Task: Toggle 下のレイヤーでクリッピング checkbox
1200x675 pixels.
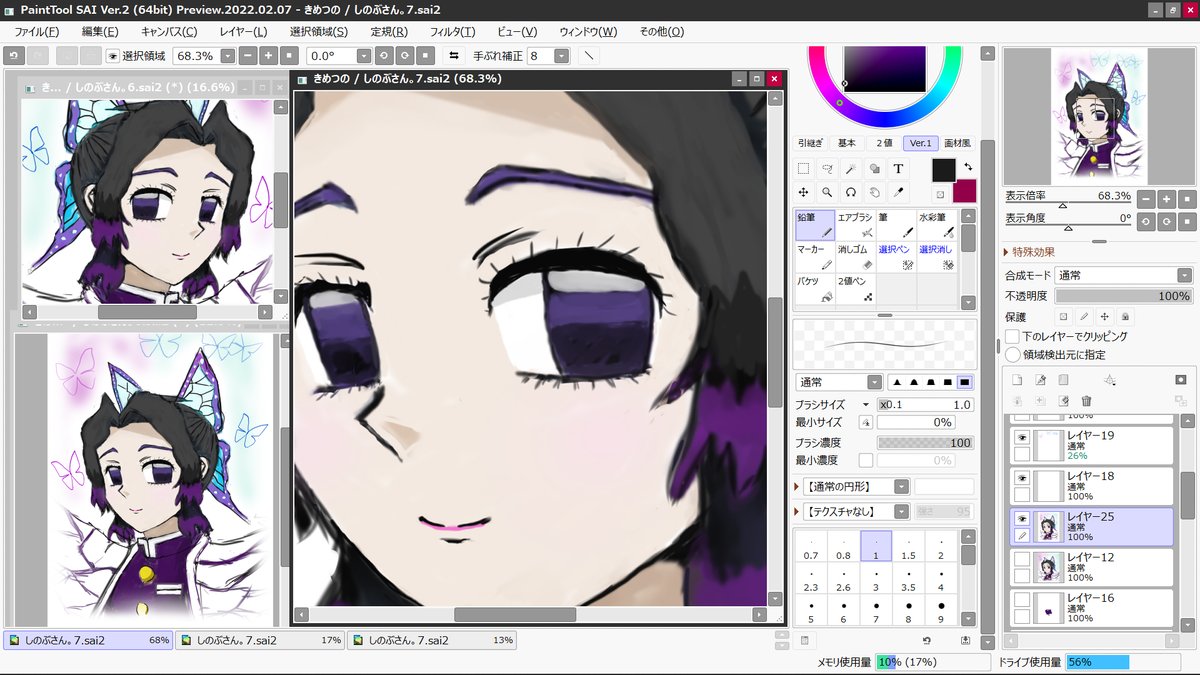Action: click(1013, 337)
